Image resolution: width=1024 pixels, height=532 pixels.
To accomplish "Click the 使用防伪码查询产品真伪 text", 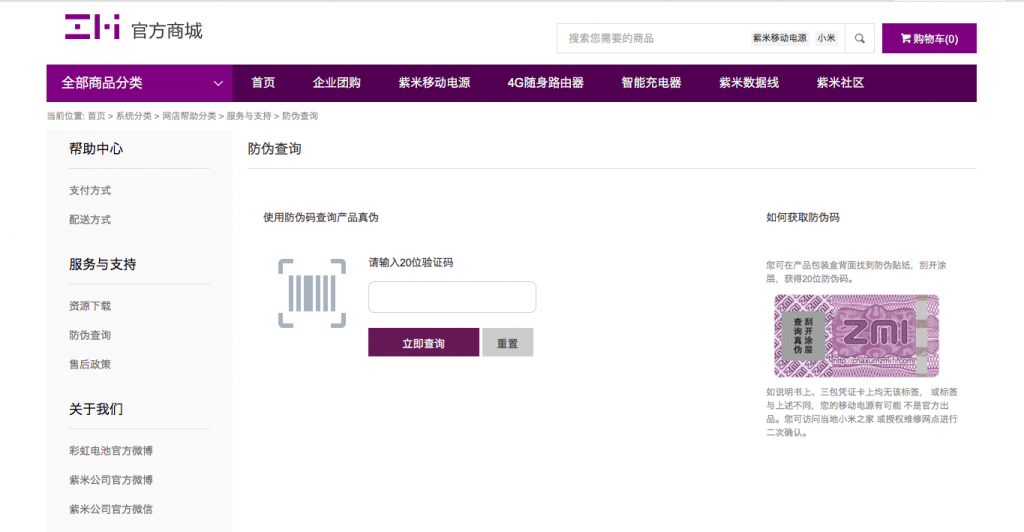I will 321,217.
